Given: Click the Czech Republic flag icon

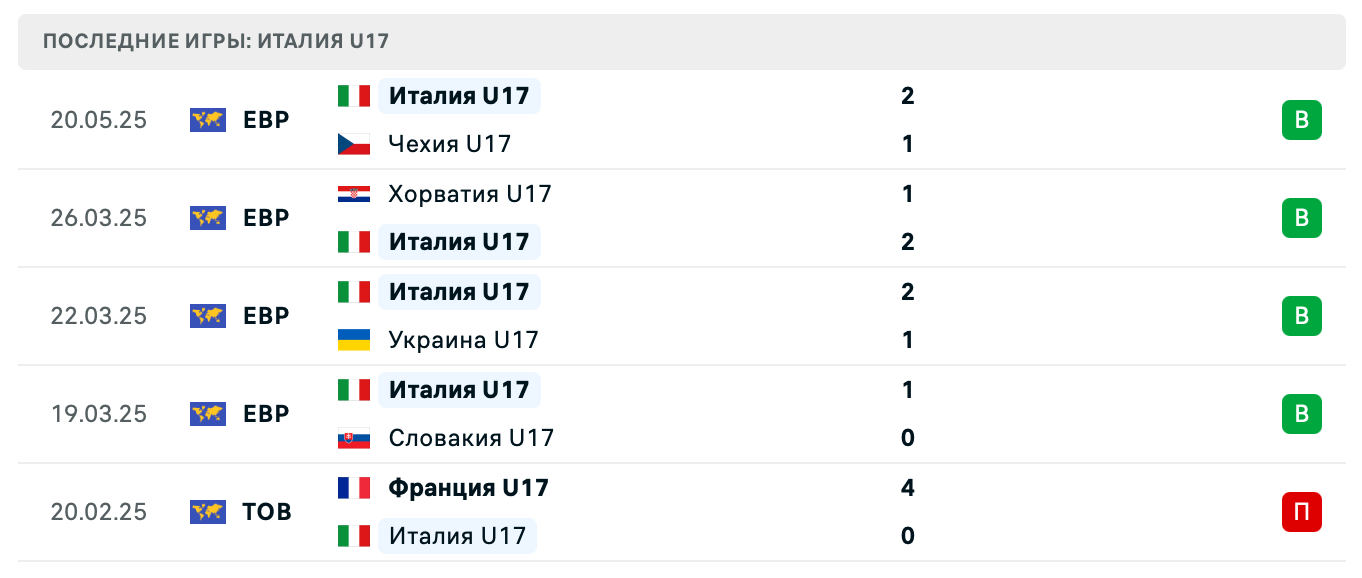Looking at the screenshot, I should click(x=354, y=144).
